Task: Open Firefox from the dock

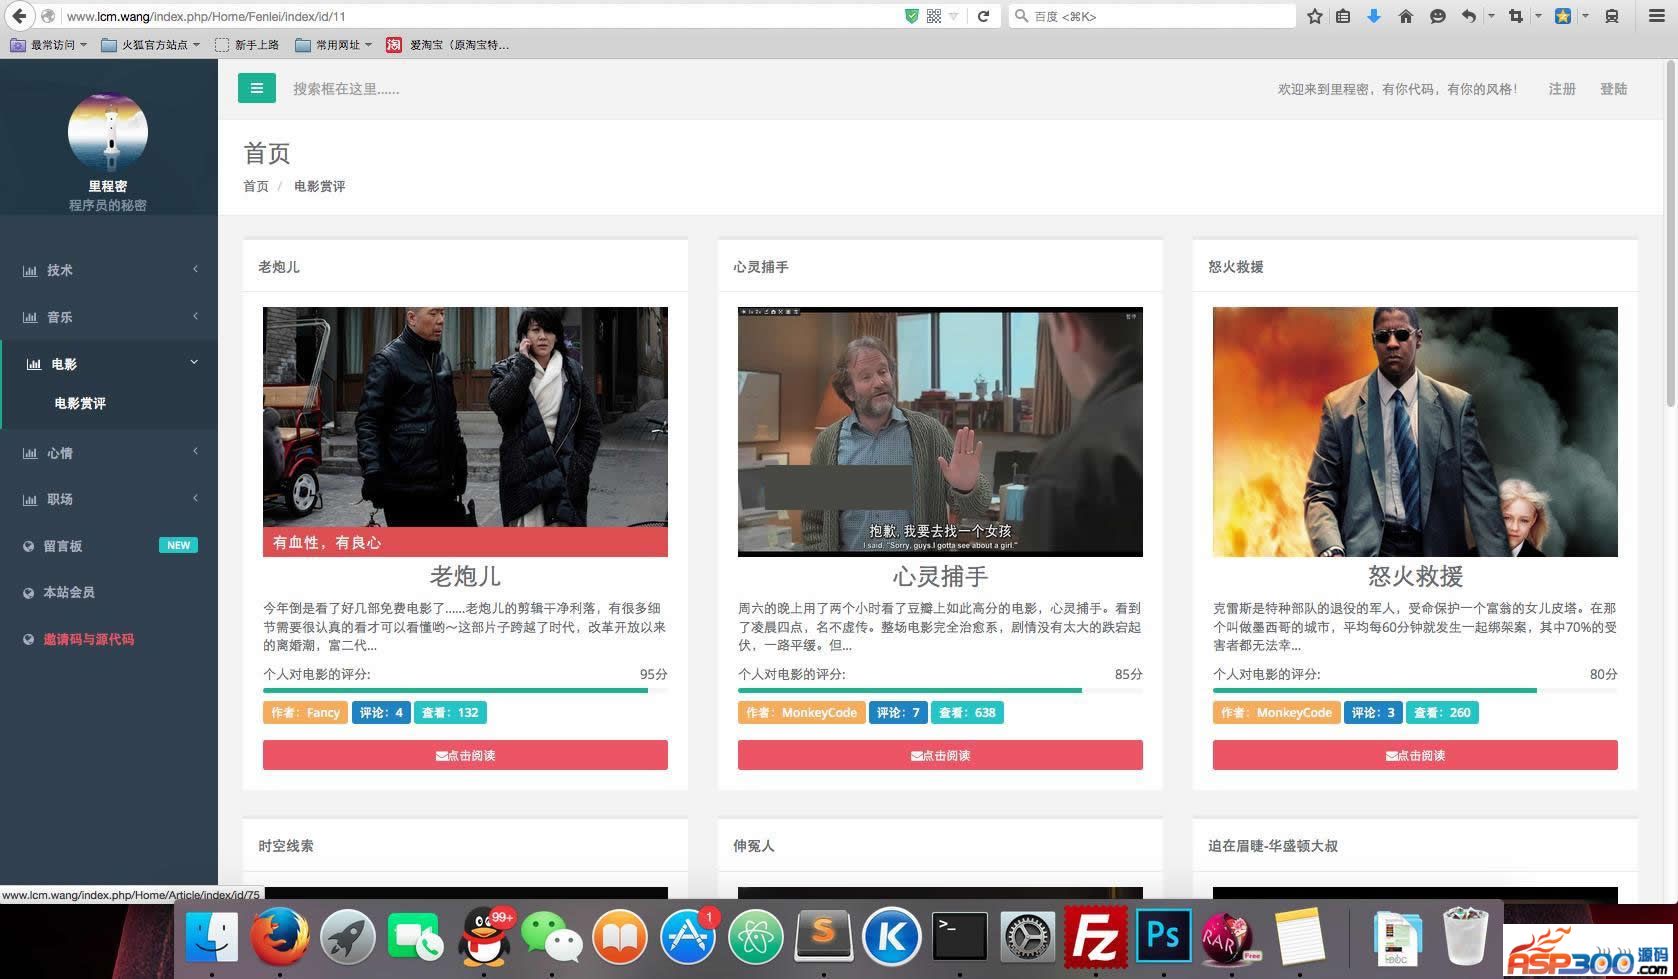Action: 279,936
